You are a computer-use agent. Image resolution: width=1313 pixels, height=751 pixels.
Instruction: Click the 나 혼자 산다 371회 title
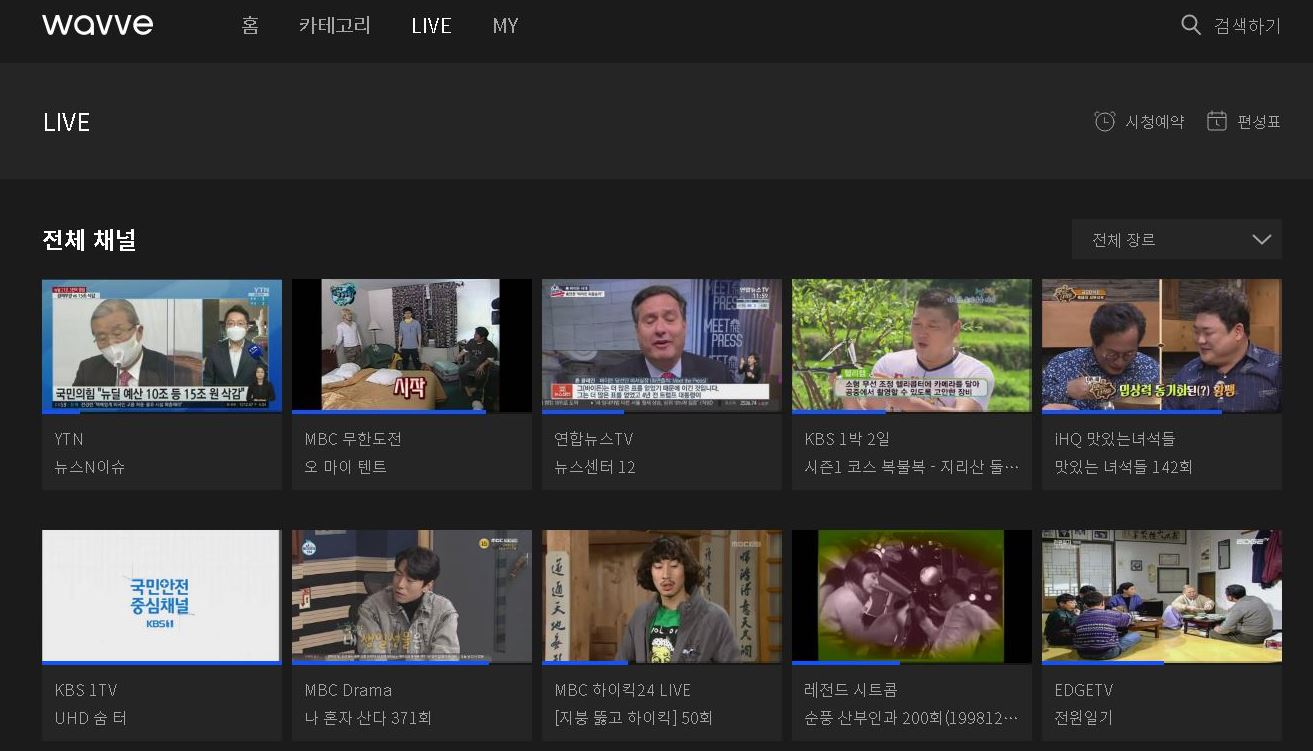pos(368,718)
